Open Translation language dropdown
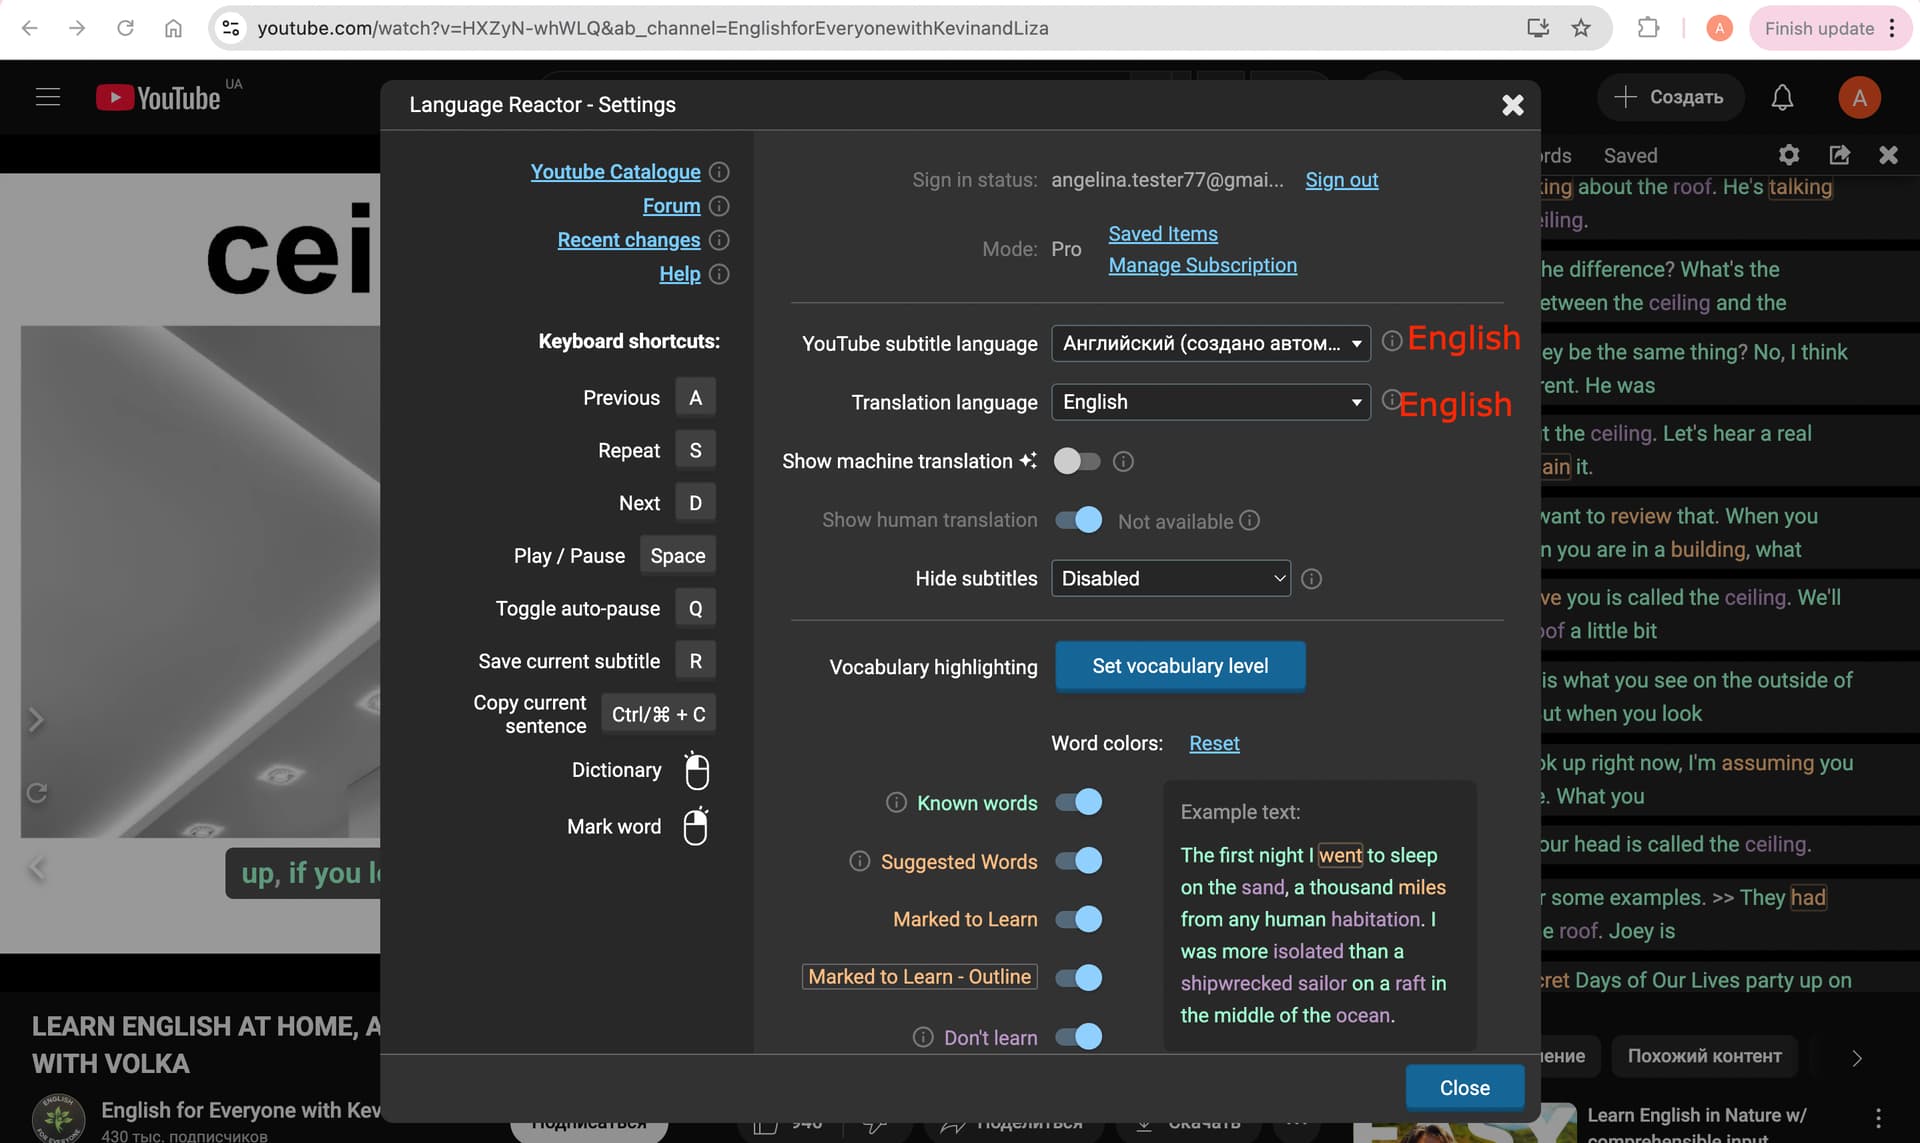This screenshot has height=1143, width=1920. tap(1210, 402)
